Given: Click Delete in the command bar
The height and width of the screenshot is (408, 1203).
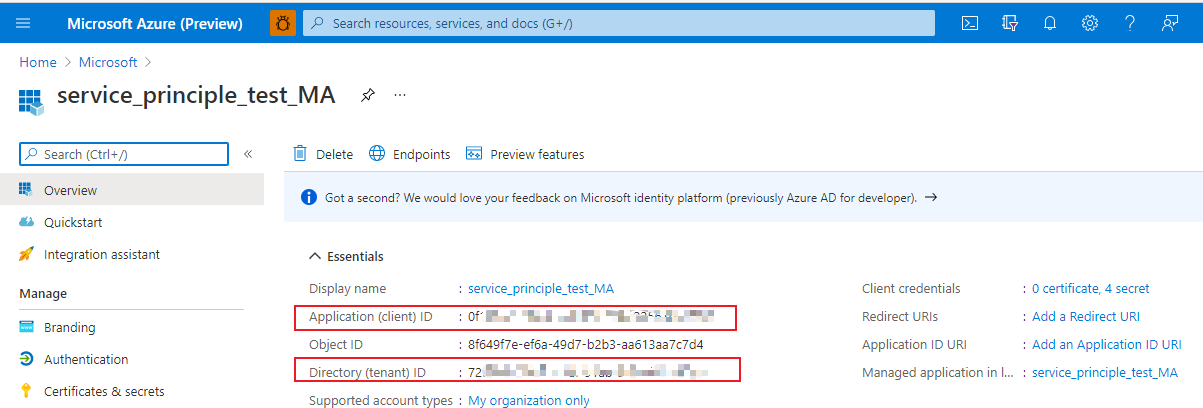Looking at the screenshot, I should [x=323, y=154].
